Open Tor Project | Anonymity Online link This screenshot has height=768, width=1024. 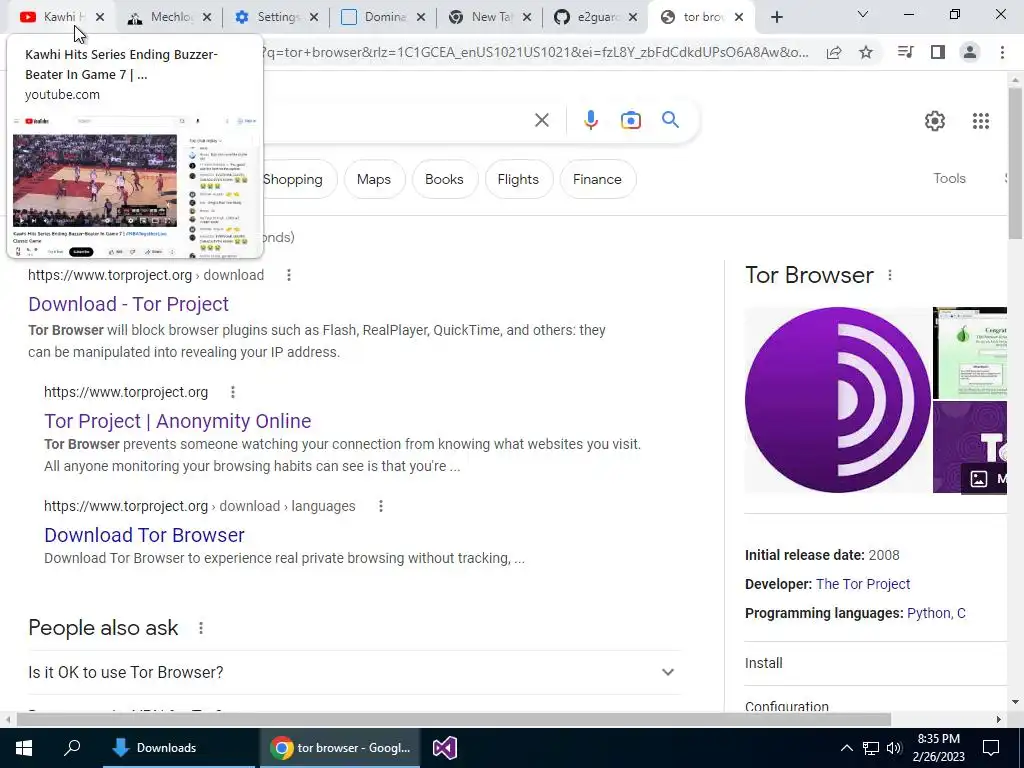click(x=178, y=421)
